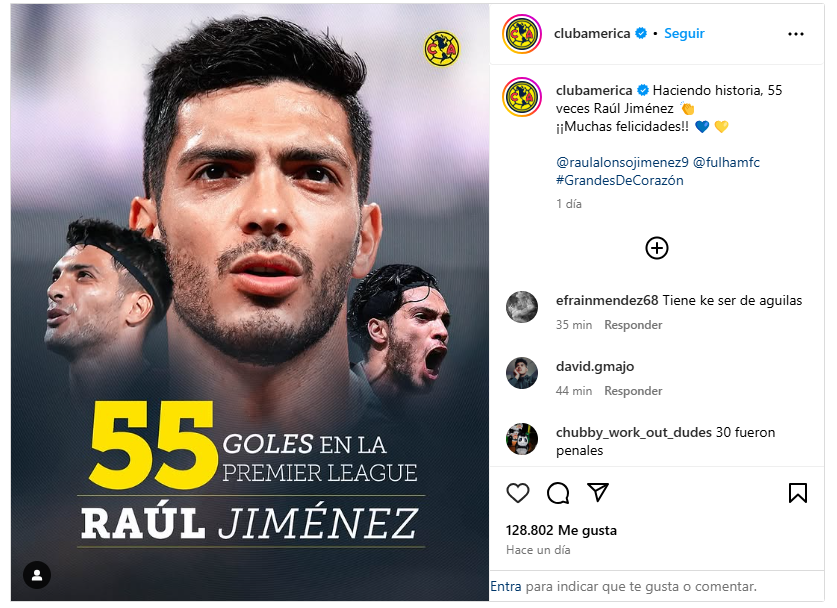Open chubby_work_out_dudes username
The height and width of the screenshot is (608, 837).
634,432
